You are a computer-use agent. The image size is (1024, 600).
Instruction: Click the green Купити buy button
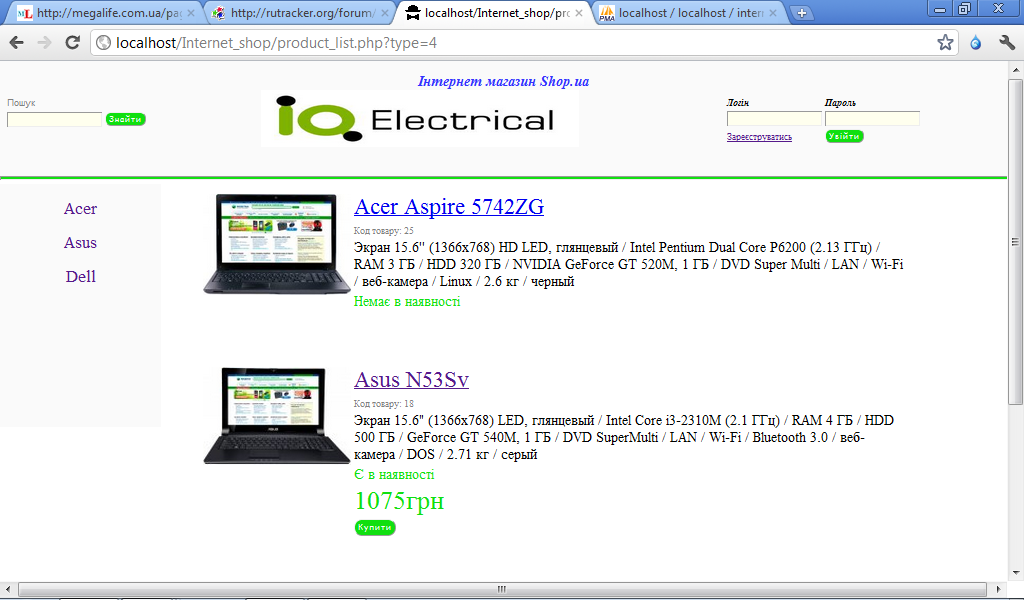[x=375, y=528]
